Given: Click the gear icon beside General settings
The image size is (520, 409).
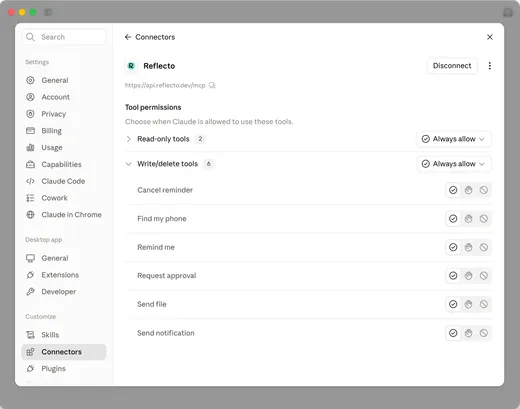Looking at the screenshot, I should pos(30,80).
